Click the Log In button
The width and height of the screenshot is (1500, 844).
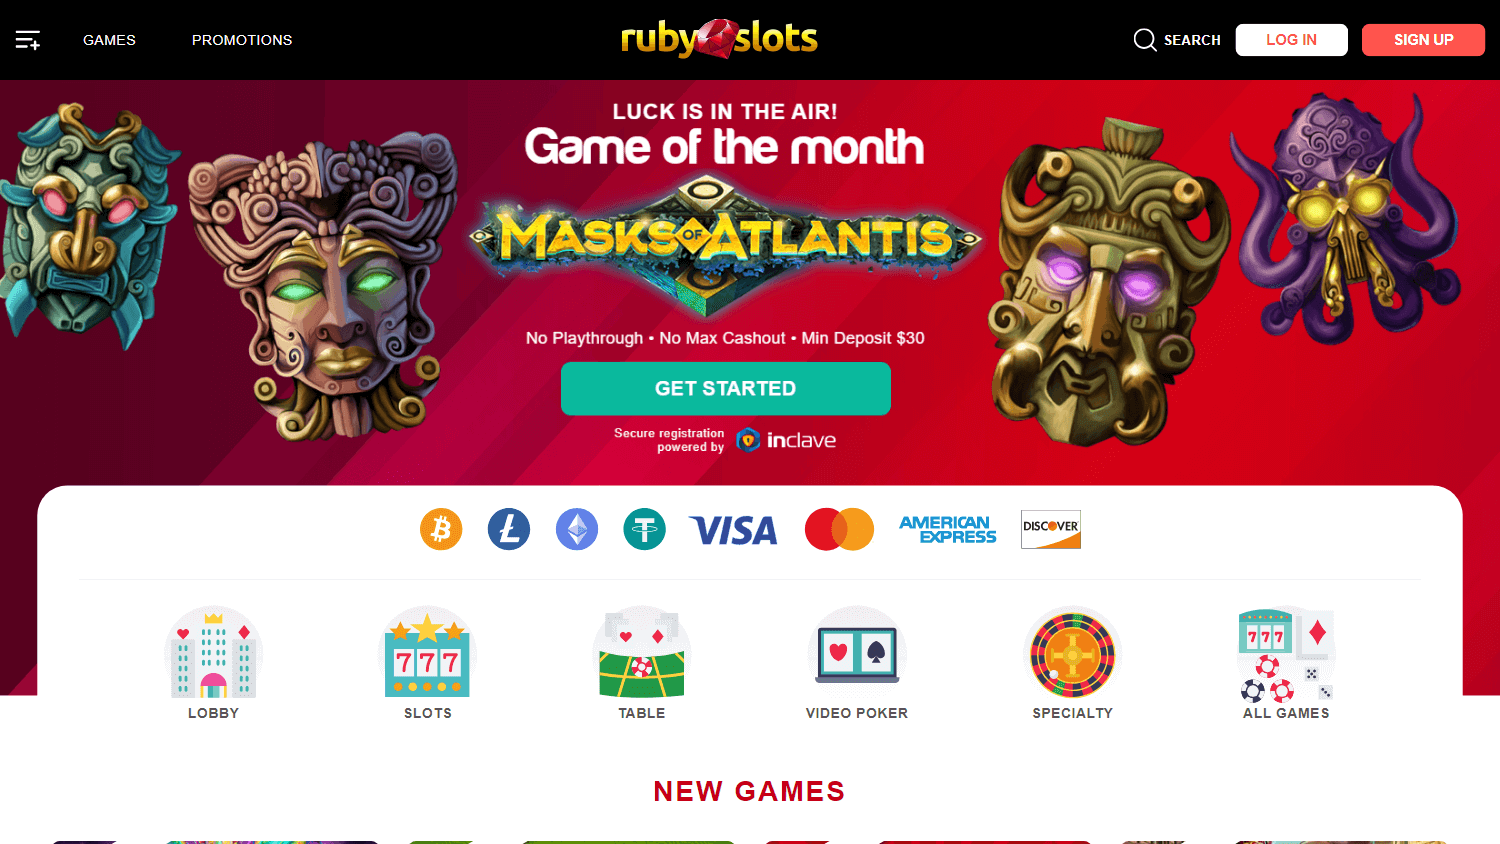(x=1292, y=40)
